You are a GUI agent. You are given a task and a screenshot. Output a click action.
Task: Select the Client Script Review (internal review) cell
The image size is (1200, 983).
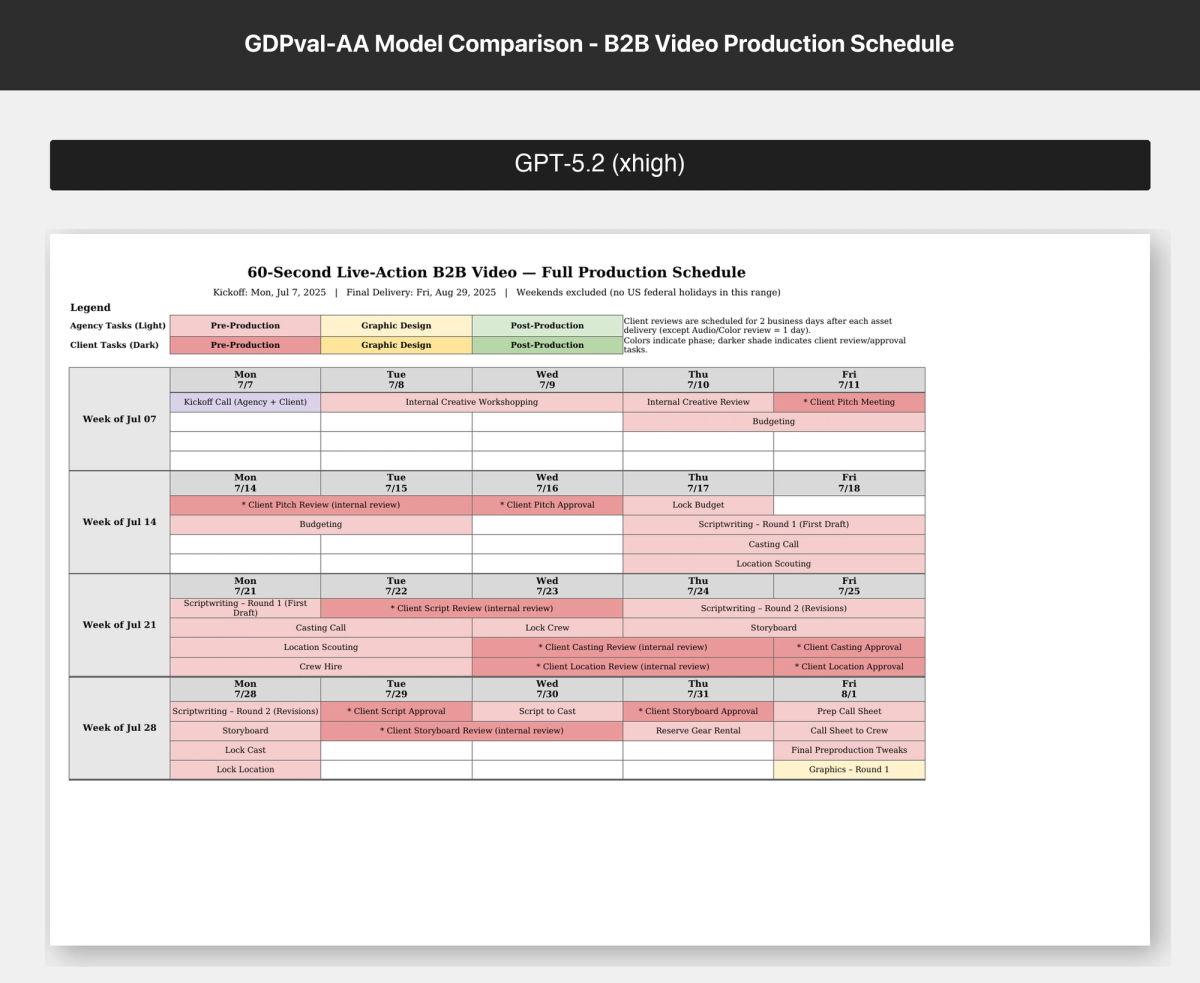[471, 608]
